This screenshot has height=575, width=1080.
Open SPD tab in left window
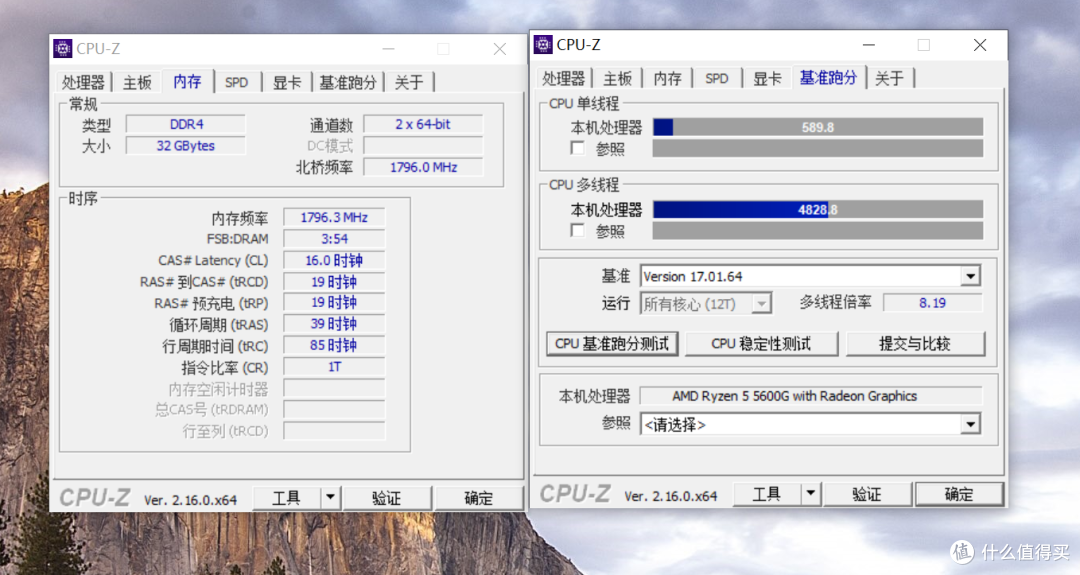[x=236, y=83]
